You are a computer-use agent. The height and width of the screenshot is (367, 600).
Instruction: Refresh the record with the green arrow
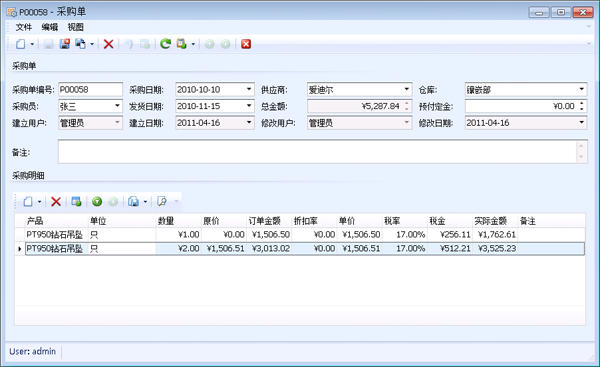tap(165, 44)
